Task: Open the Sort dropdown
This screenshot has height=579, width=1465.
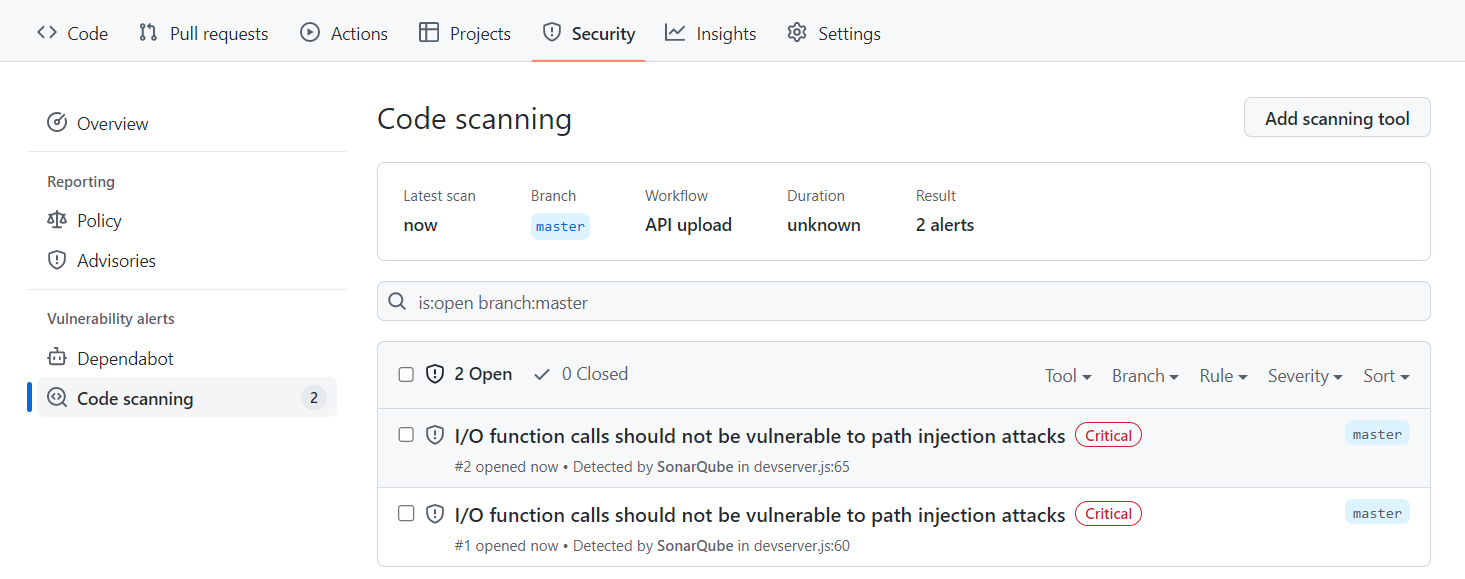Action: [x=1386, y=375]
